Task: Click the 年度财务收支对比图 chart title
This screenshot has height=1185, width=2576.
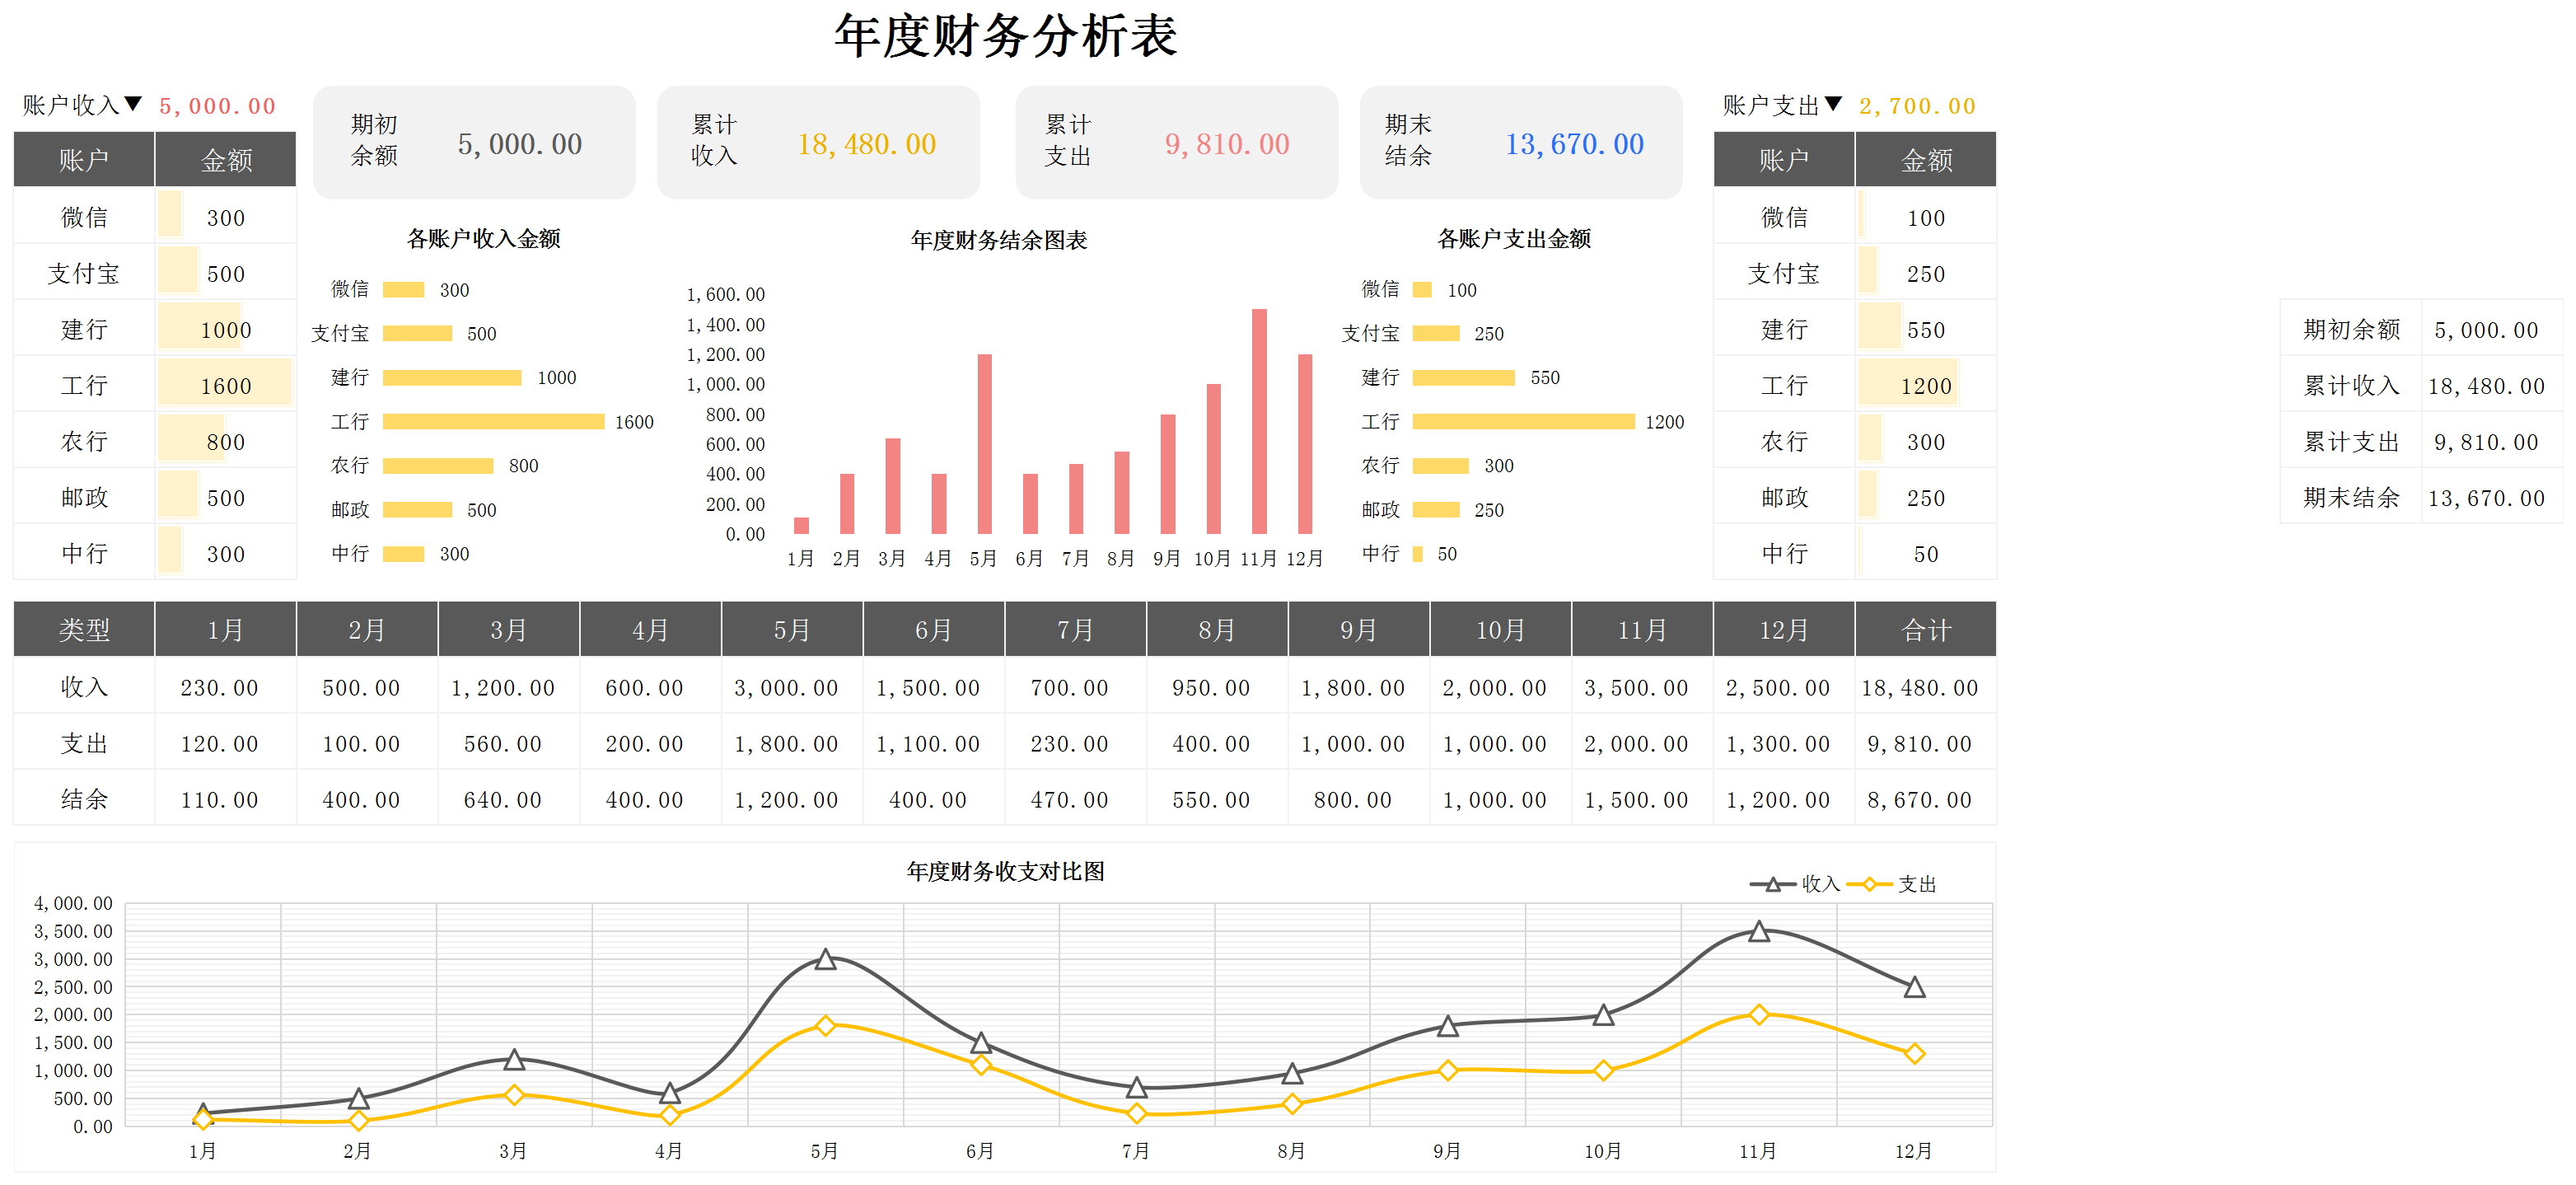Action: pos(1005,871)
